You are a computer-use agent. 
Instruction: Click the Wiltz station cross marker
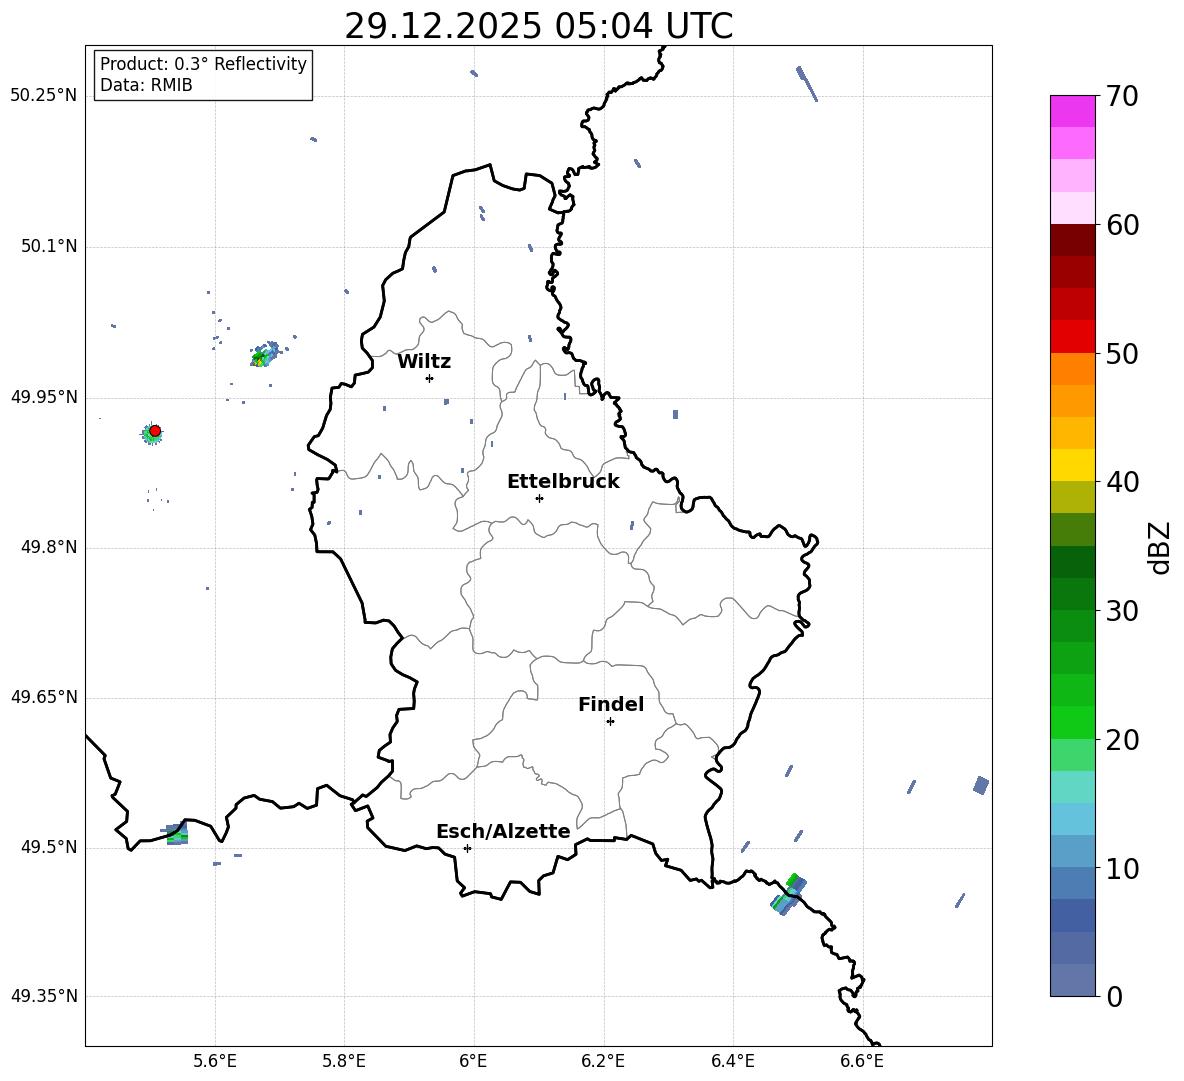point(429,378)
